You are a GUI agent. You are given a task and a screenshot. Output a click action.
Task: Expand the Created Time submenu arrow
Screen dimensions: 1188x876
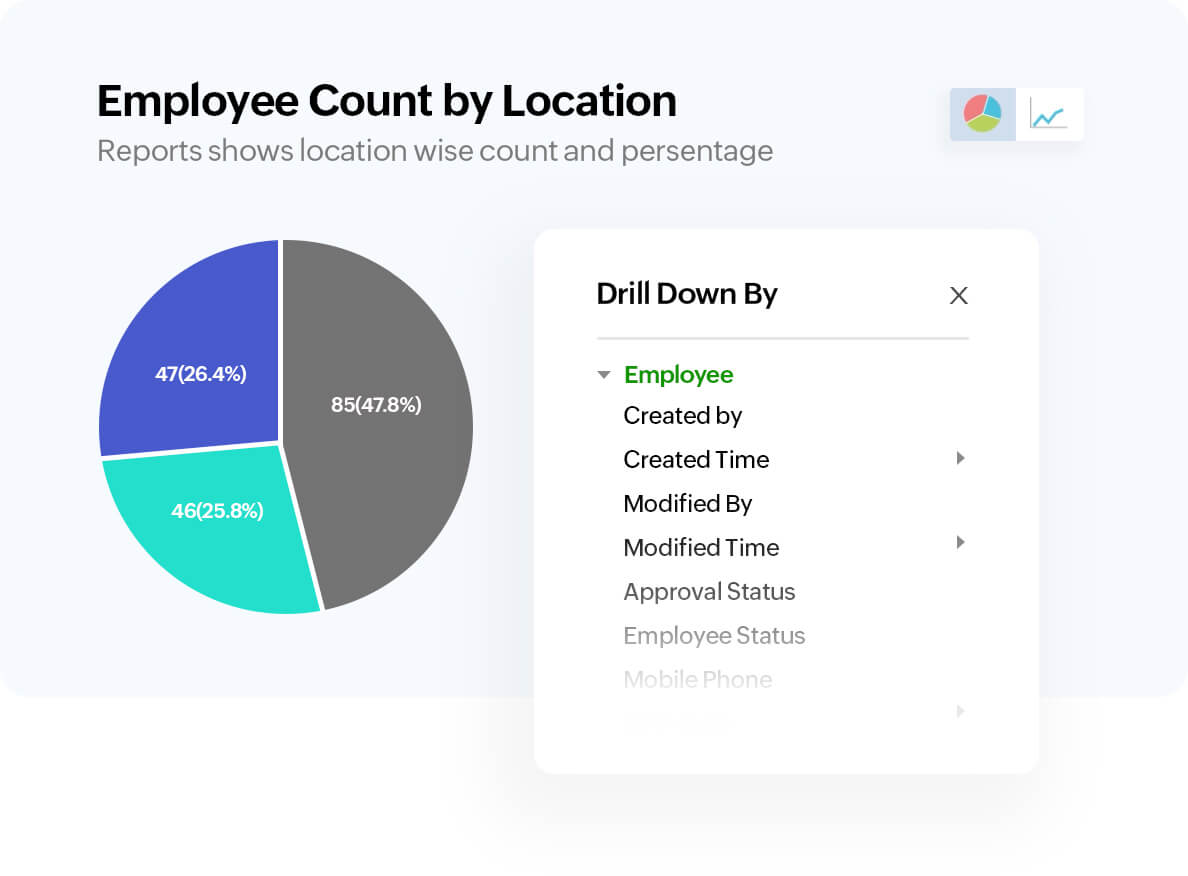(x=960, y=458)
